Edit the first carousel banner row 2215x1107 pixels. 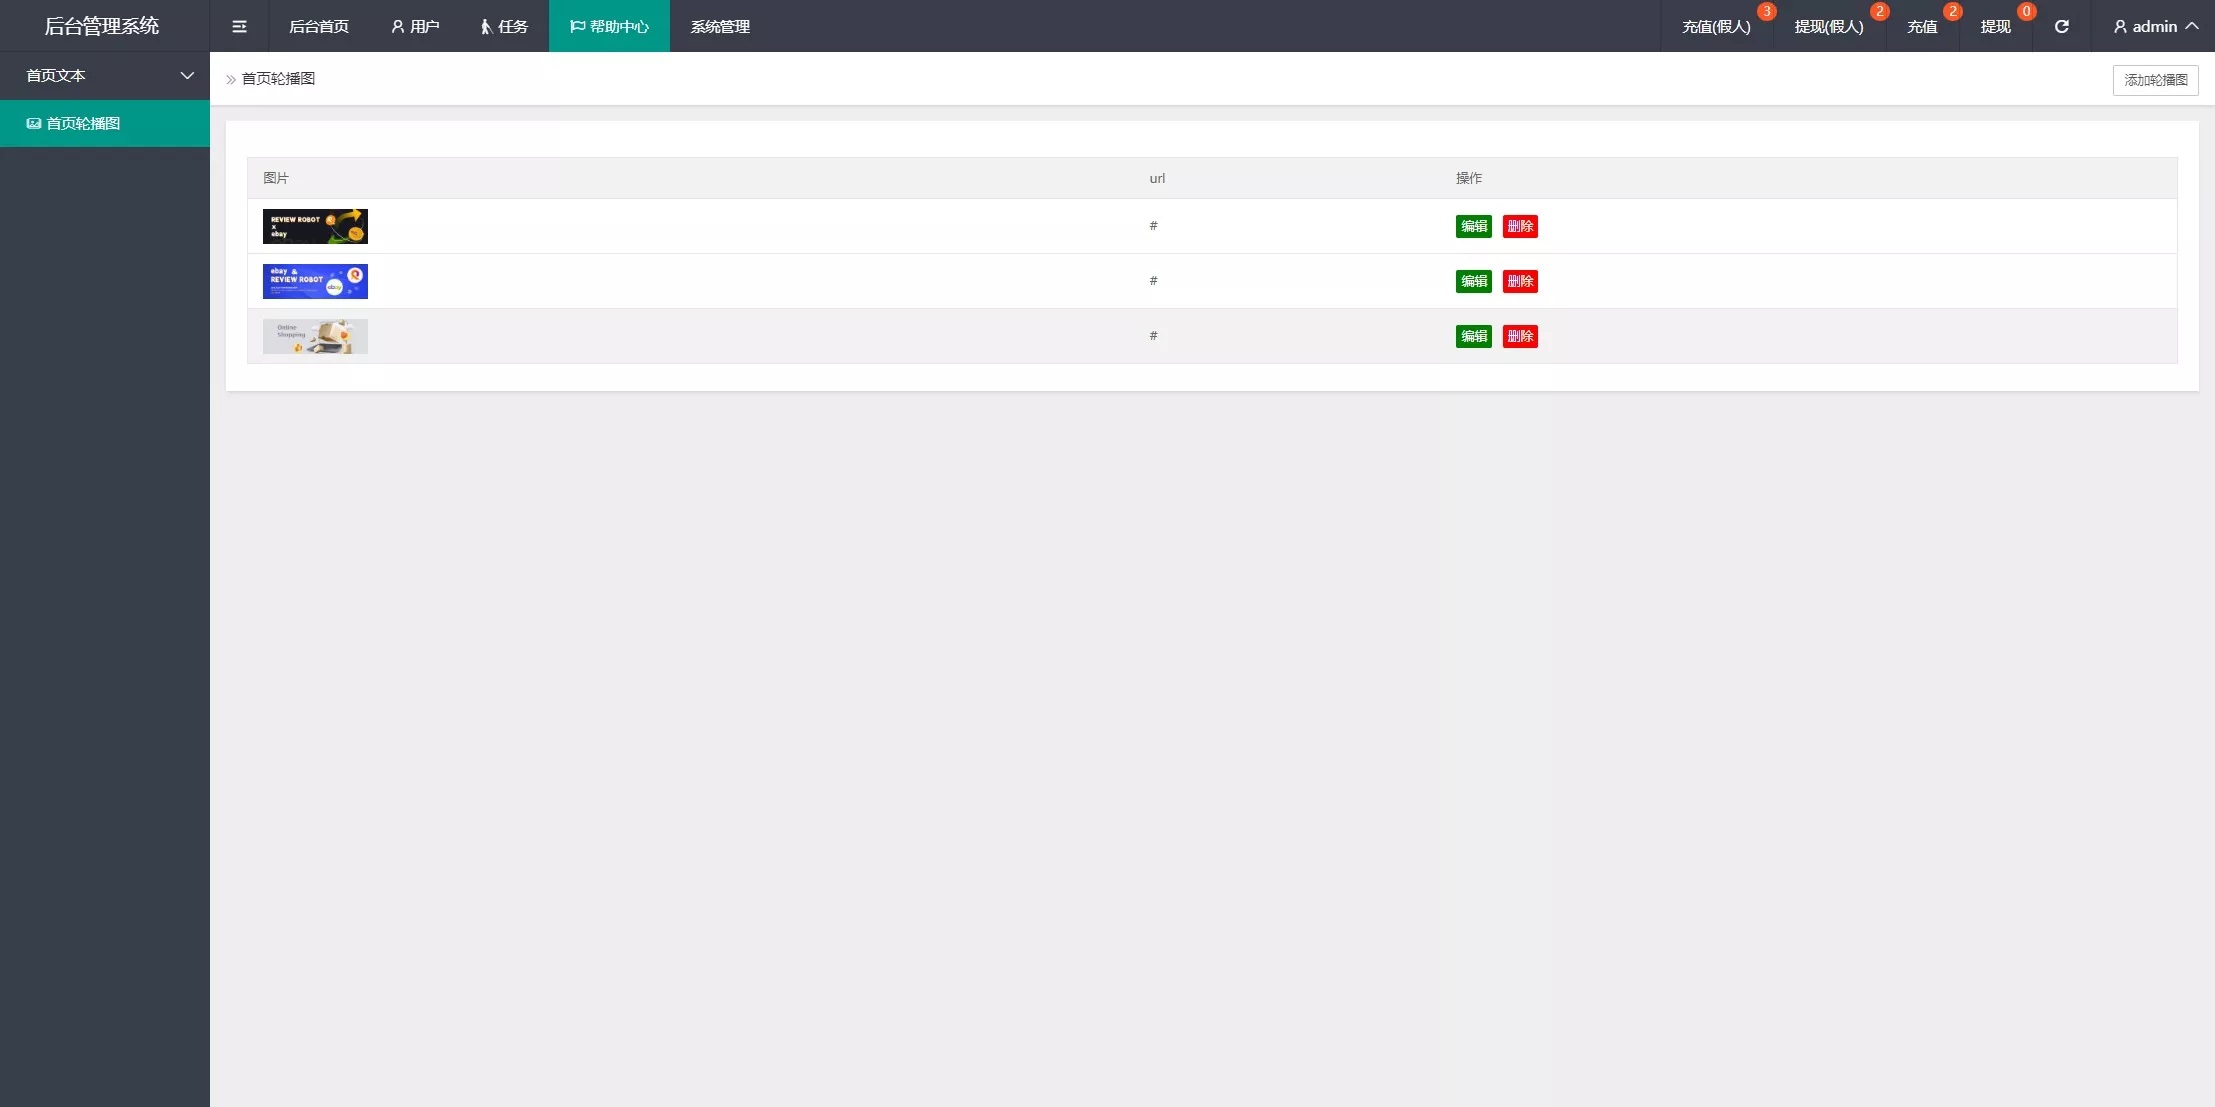1473,226
